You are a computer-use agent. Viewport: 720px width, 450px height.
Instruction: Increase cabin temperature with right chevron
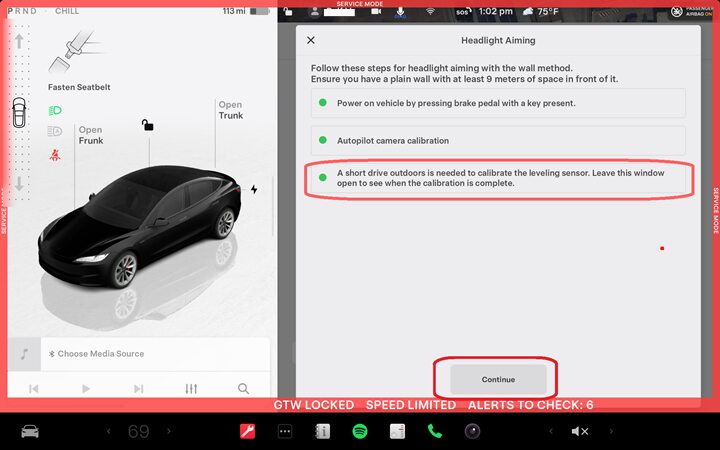tap(170, 431)
